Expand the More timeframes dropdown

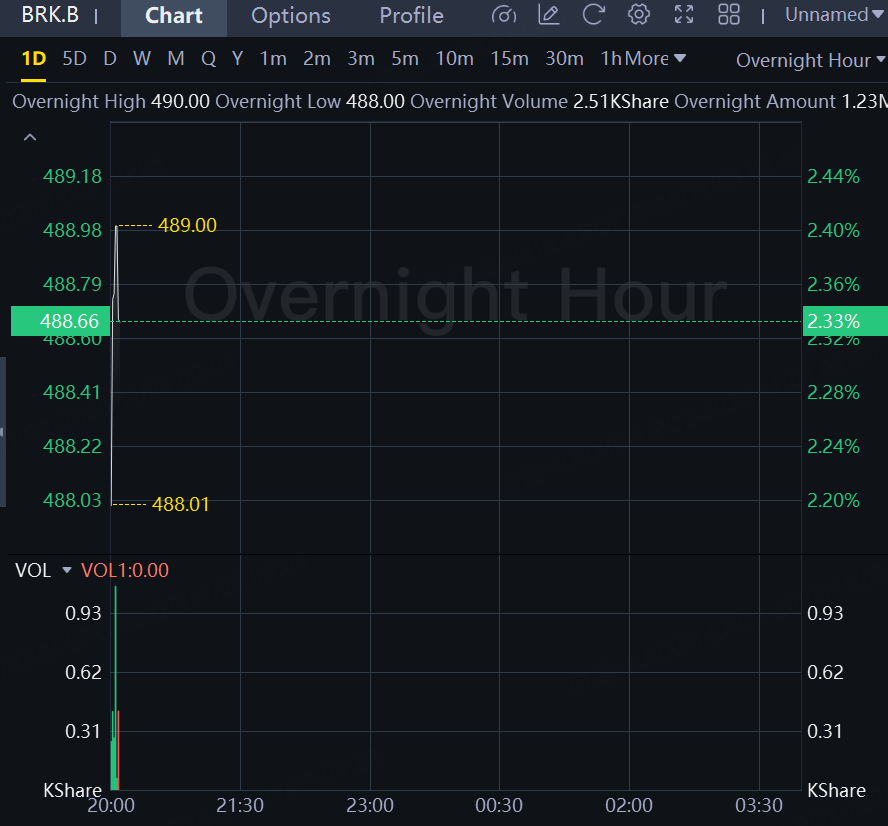click(x=656, y=59)
